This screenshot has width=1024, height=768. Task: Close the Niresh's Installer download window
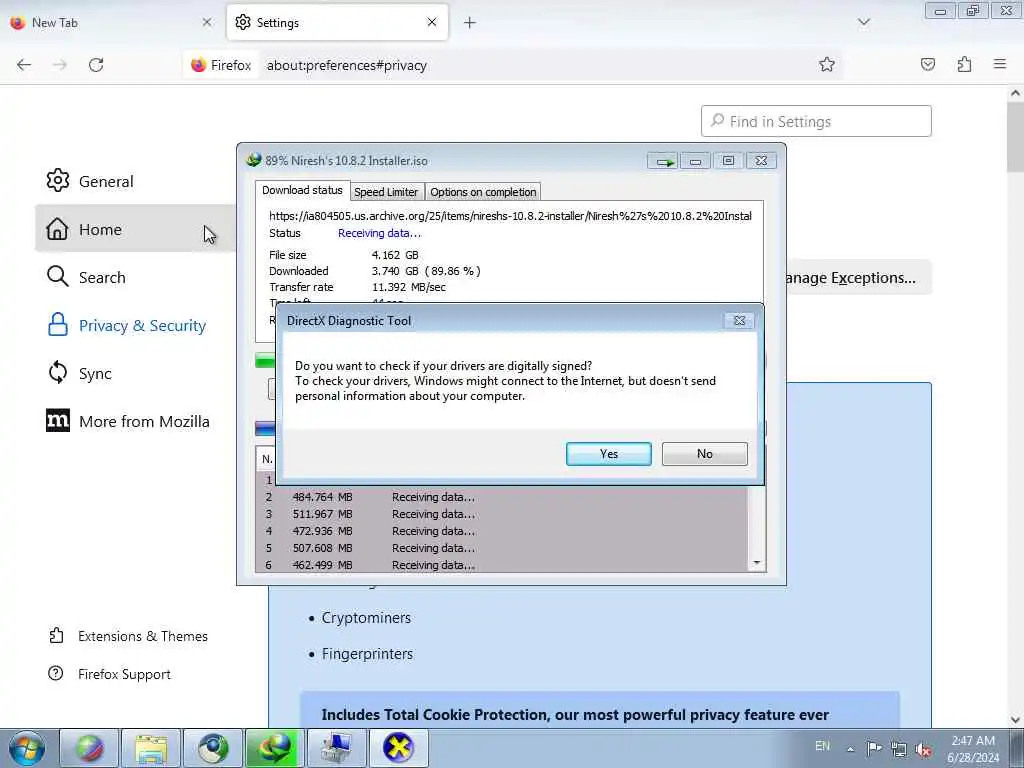[761, 161]
